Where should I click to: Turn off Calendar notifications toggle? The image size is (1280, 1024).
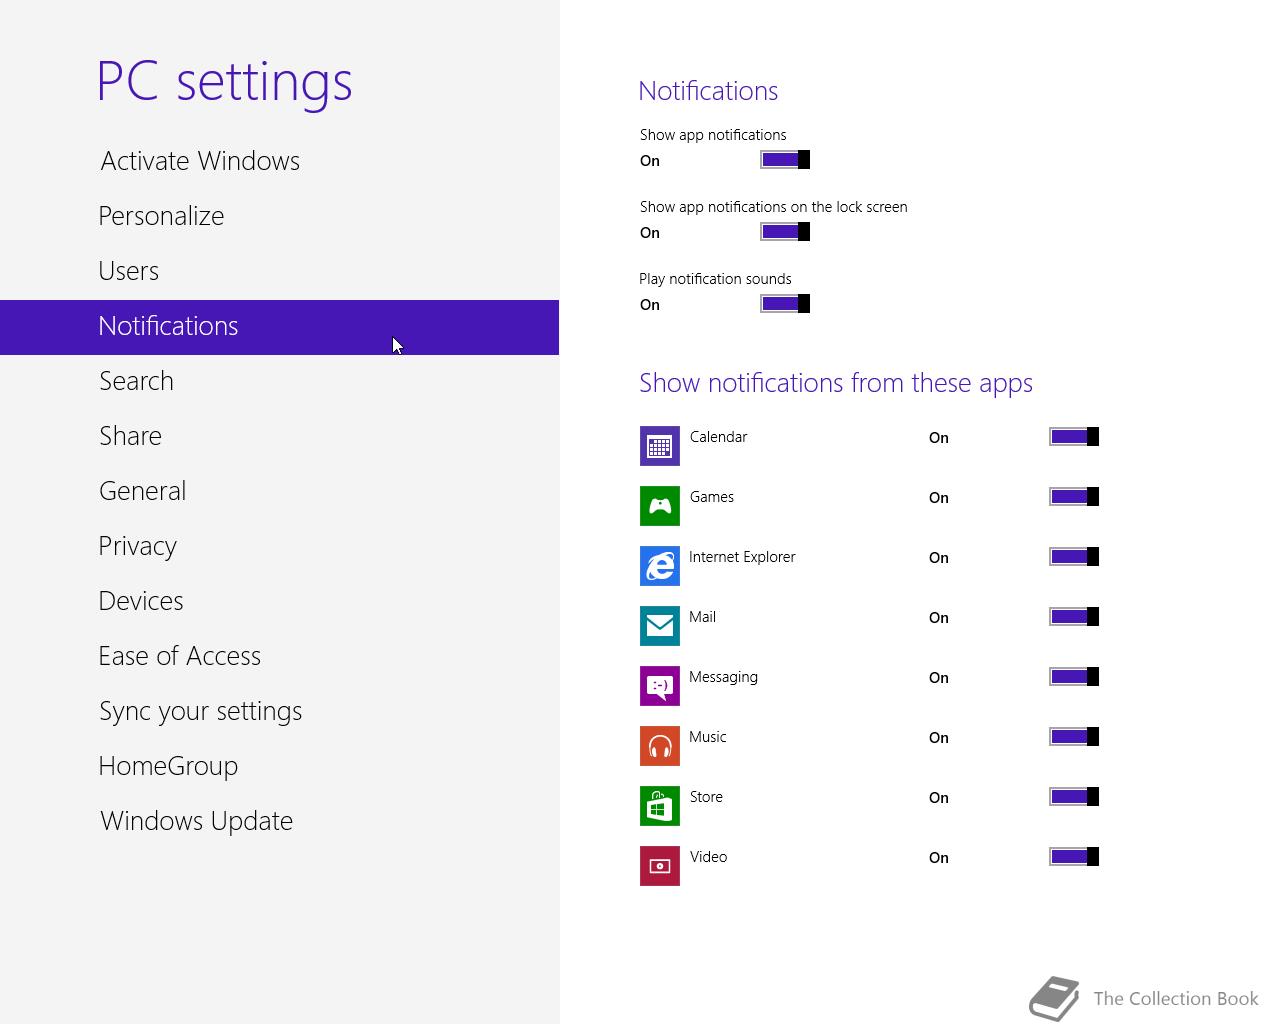click(1074, 437)
